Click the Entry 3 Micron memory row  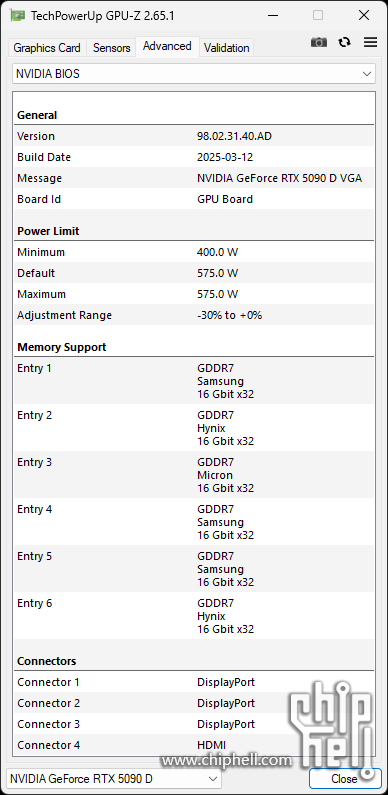pyautogui.click(x=194, y=475)
